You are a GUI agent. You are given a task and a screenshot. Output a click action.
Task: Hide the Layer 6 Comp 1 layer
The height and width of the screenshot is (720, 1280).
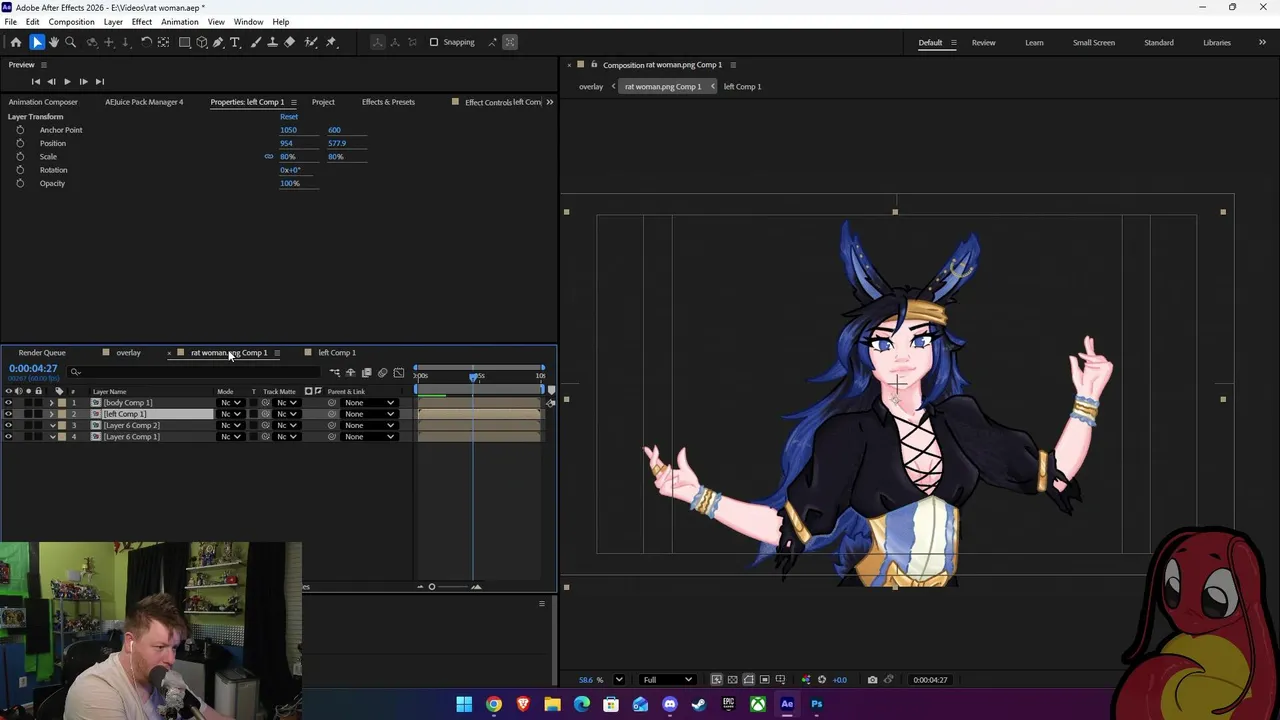[8, 437]
